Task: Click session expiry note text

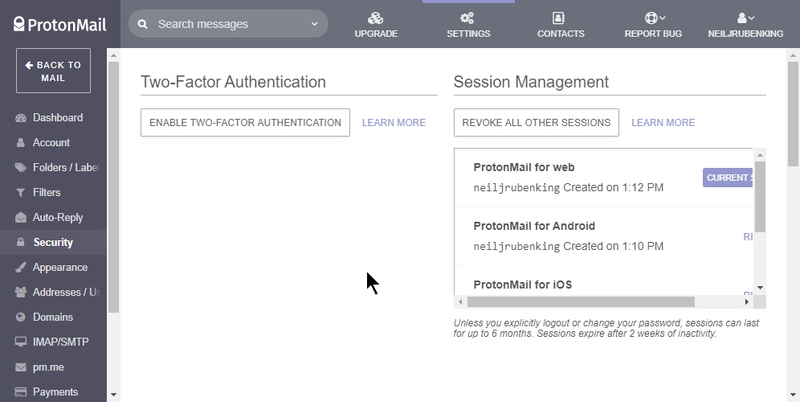Action: pyautogui.click(x=606, y=328)
